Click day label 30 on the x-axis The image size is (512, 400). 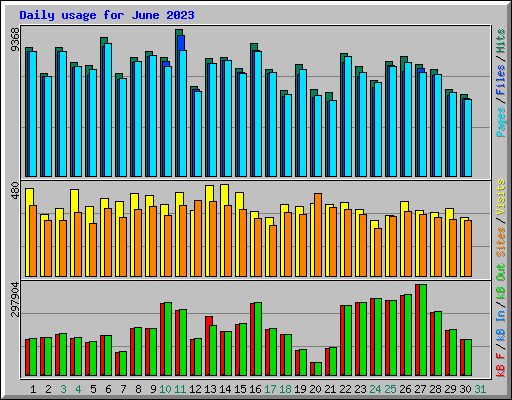pyautogui.click(x=465, y=389)
